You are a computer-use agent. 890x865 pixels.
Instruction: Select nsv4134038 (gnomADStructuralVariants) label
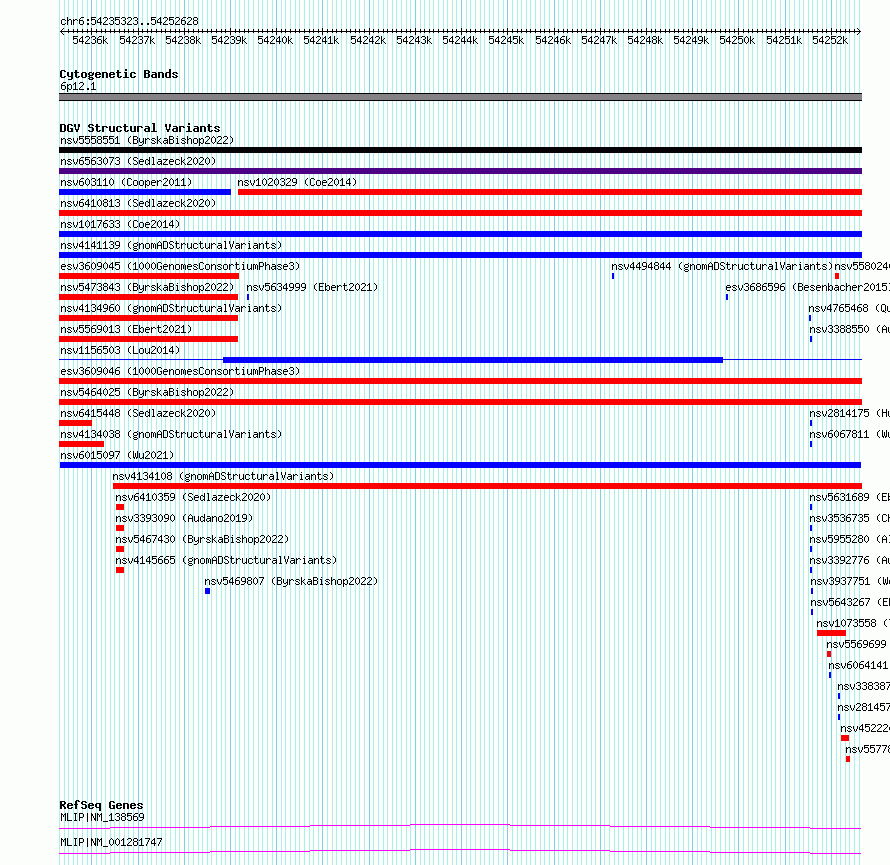171,434
